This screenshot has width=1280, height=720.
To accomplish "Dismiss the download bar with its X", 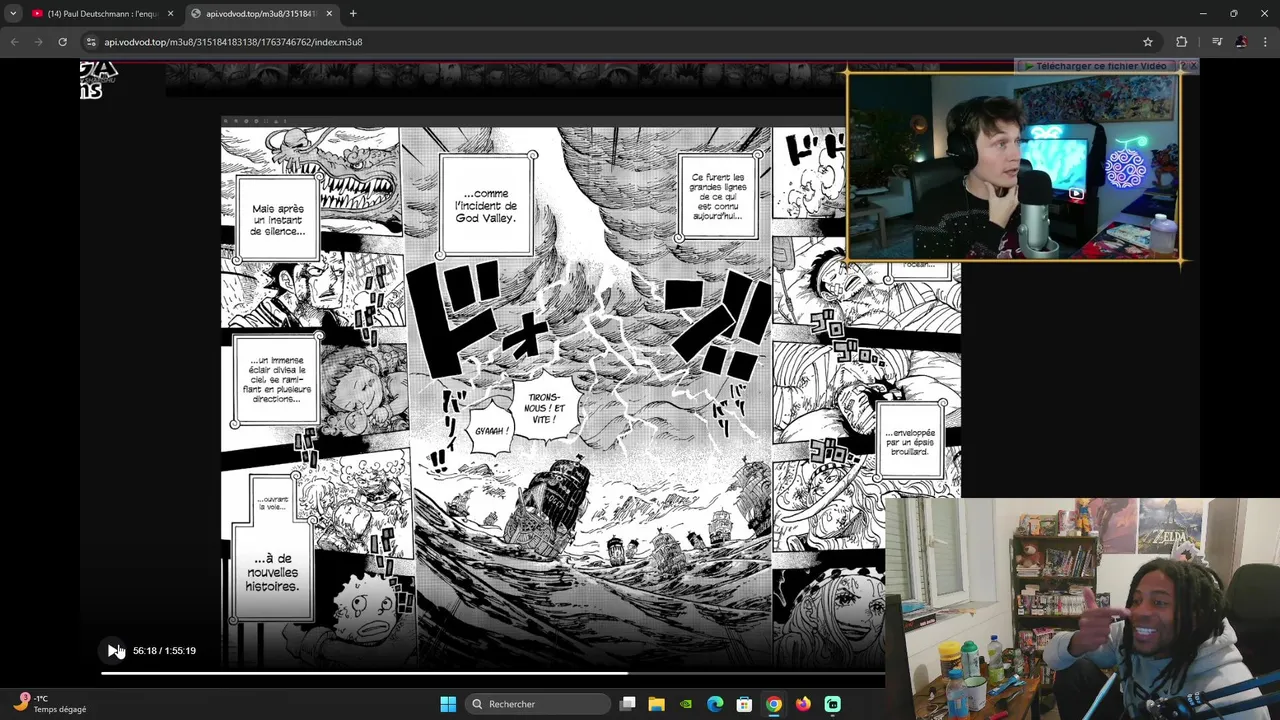I will click(x=1192, y=66).
